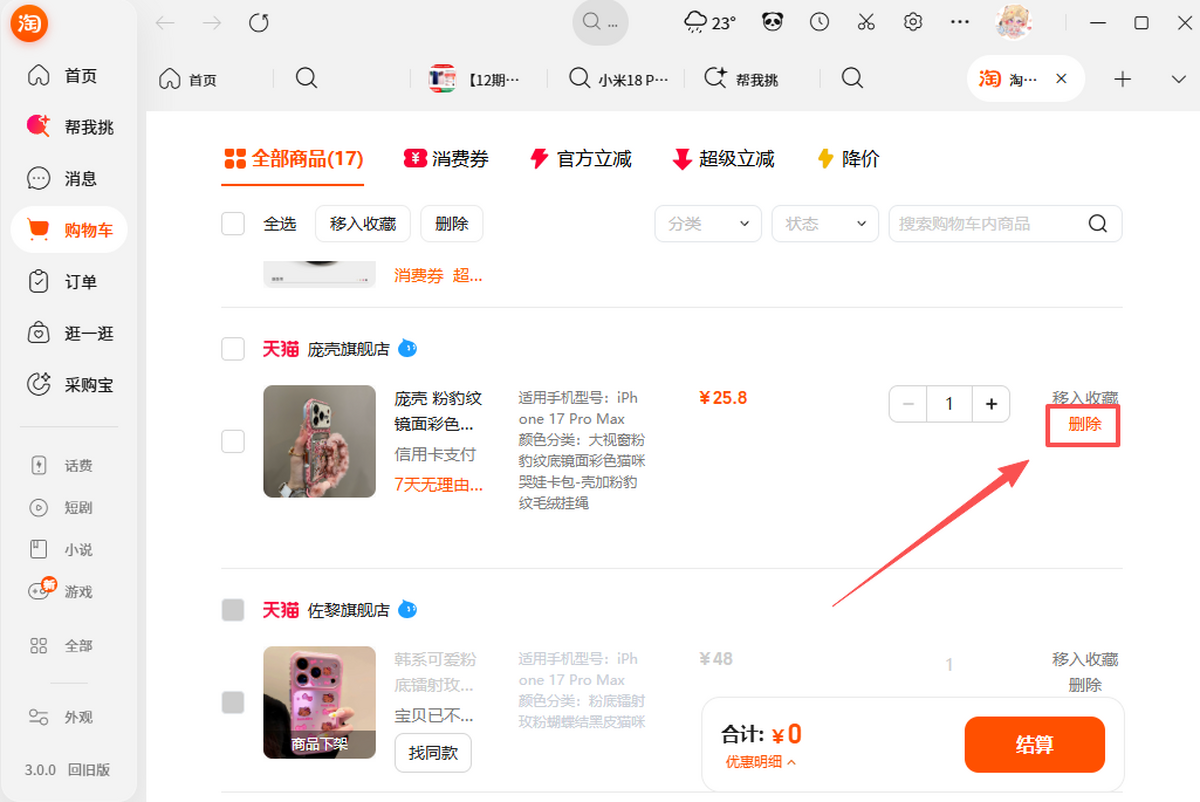
Task: Switch to the 降价 price-drop tab
Action: (848, 158)
